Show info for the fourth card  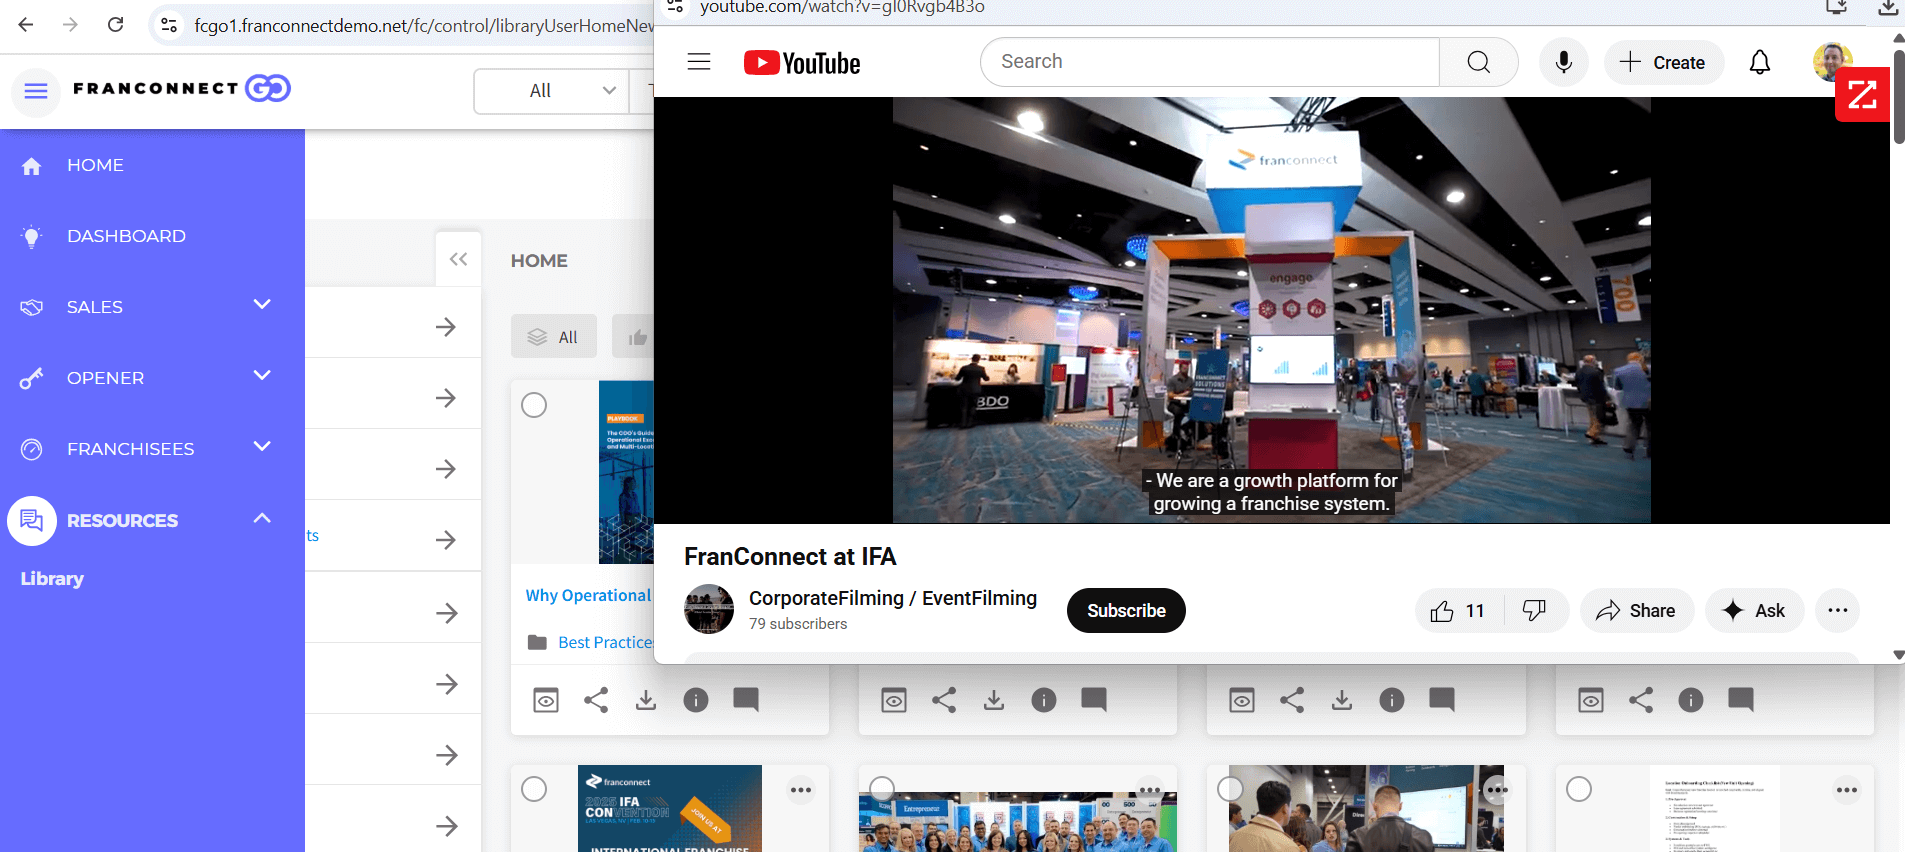(1691, 700)
